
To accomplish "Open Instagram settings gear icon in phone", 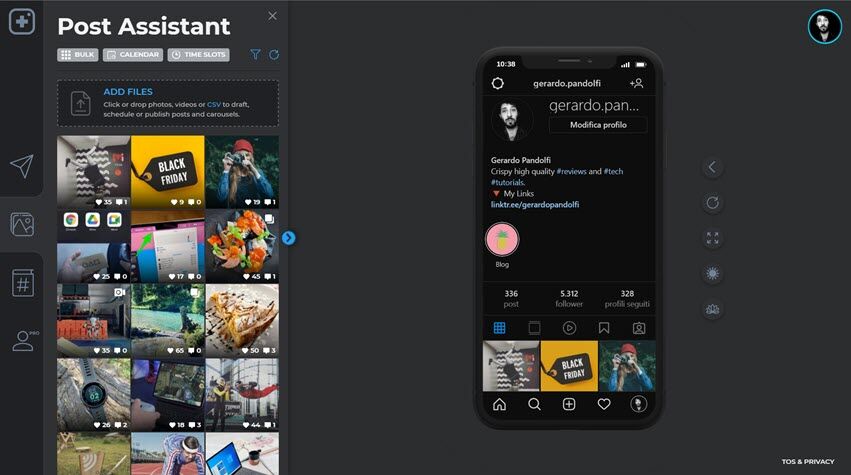I will pos(497,83).
